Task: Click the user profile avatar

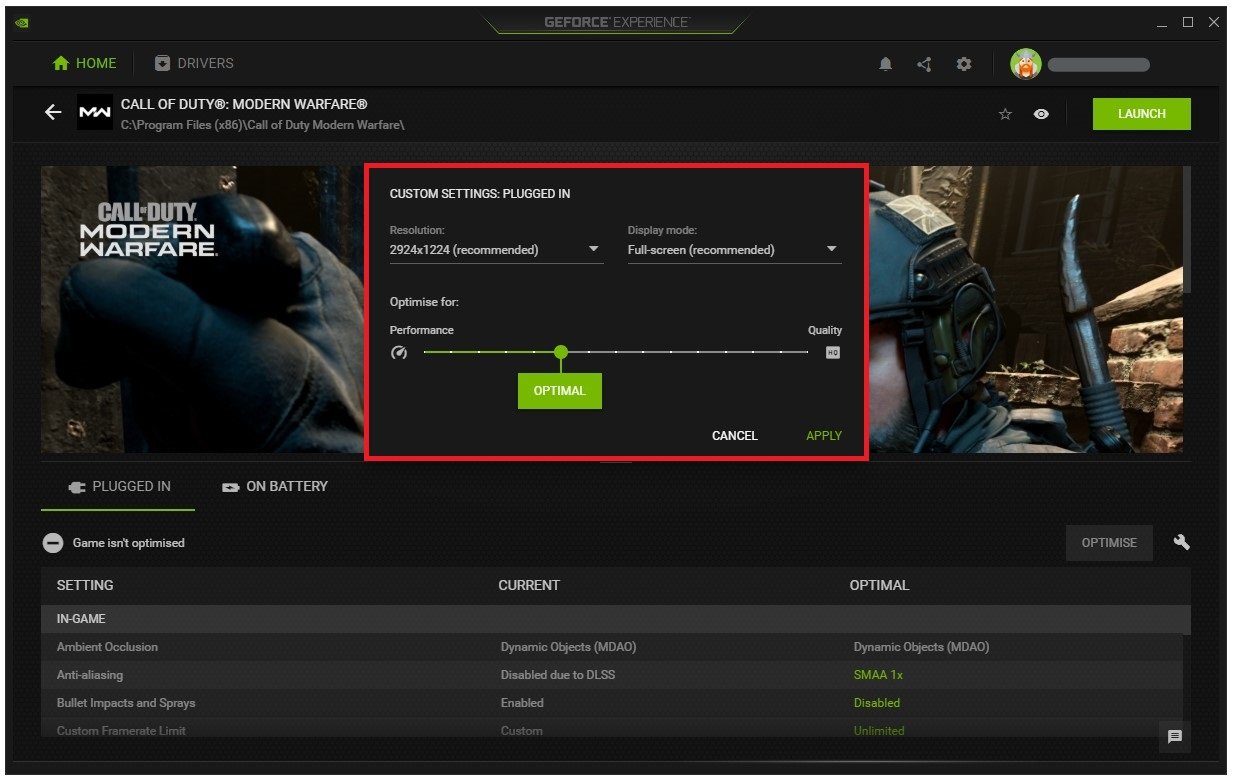Action: 1026,64
